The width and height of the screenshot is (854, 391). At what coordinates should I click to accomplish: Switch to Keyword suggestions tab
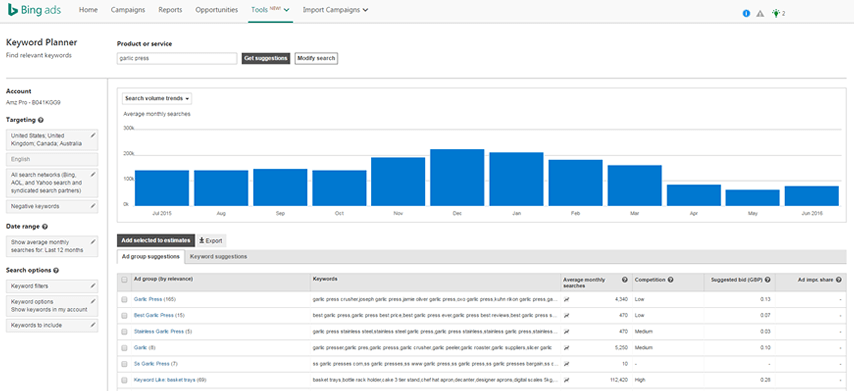pyautogui.click(x=218, y=256)
